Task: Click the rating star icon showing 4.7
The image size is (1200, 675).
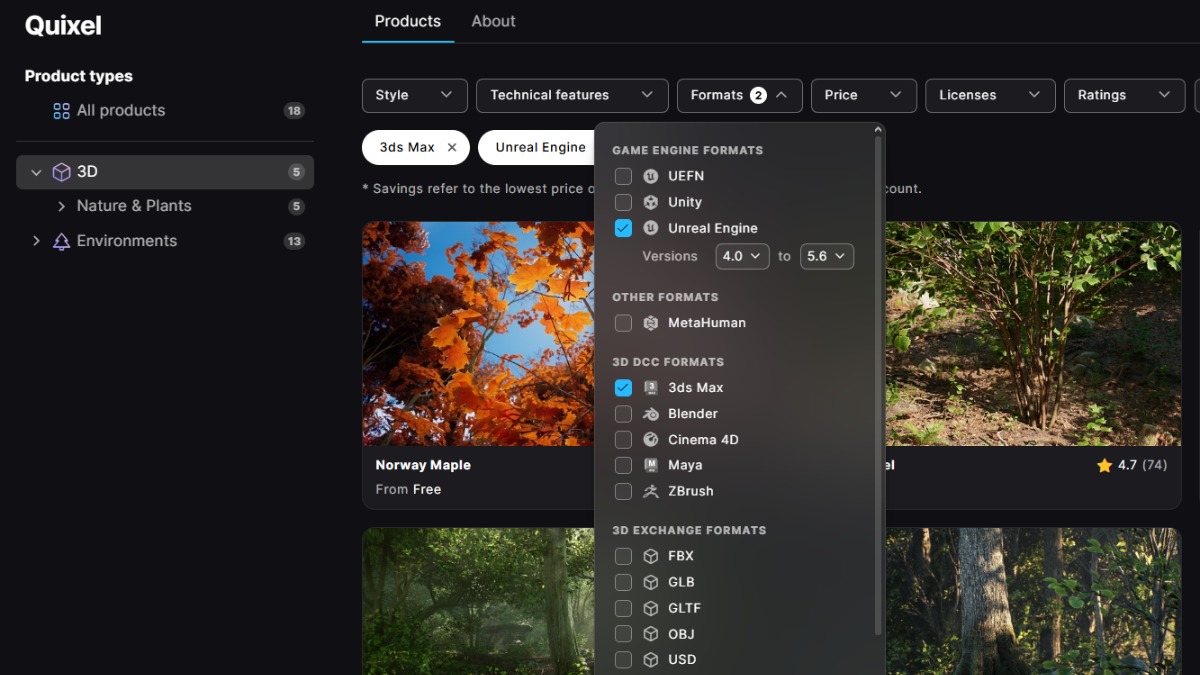Action: tap(1104, 465)
